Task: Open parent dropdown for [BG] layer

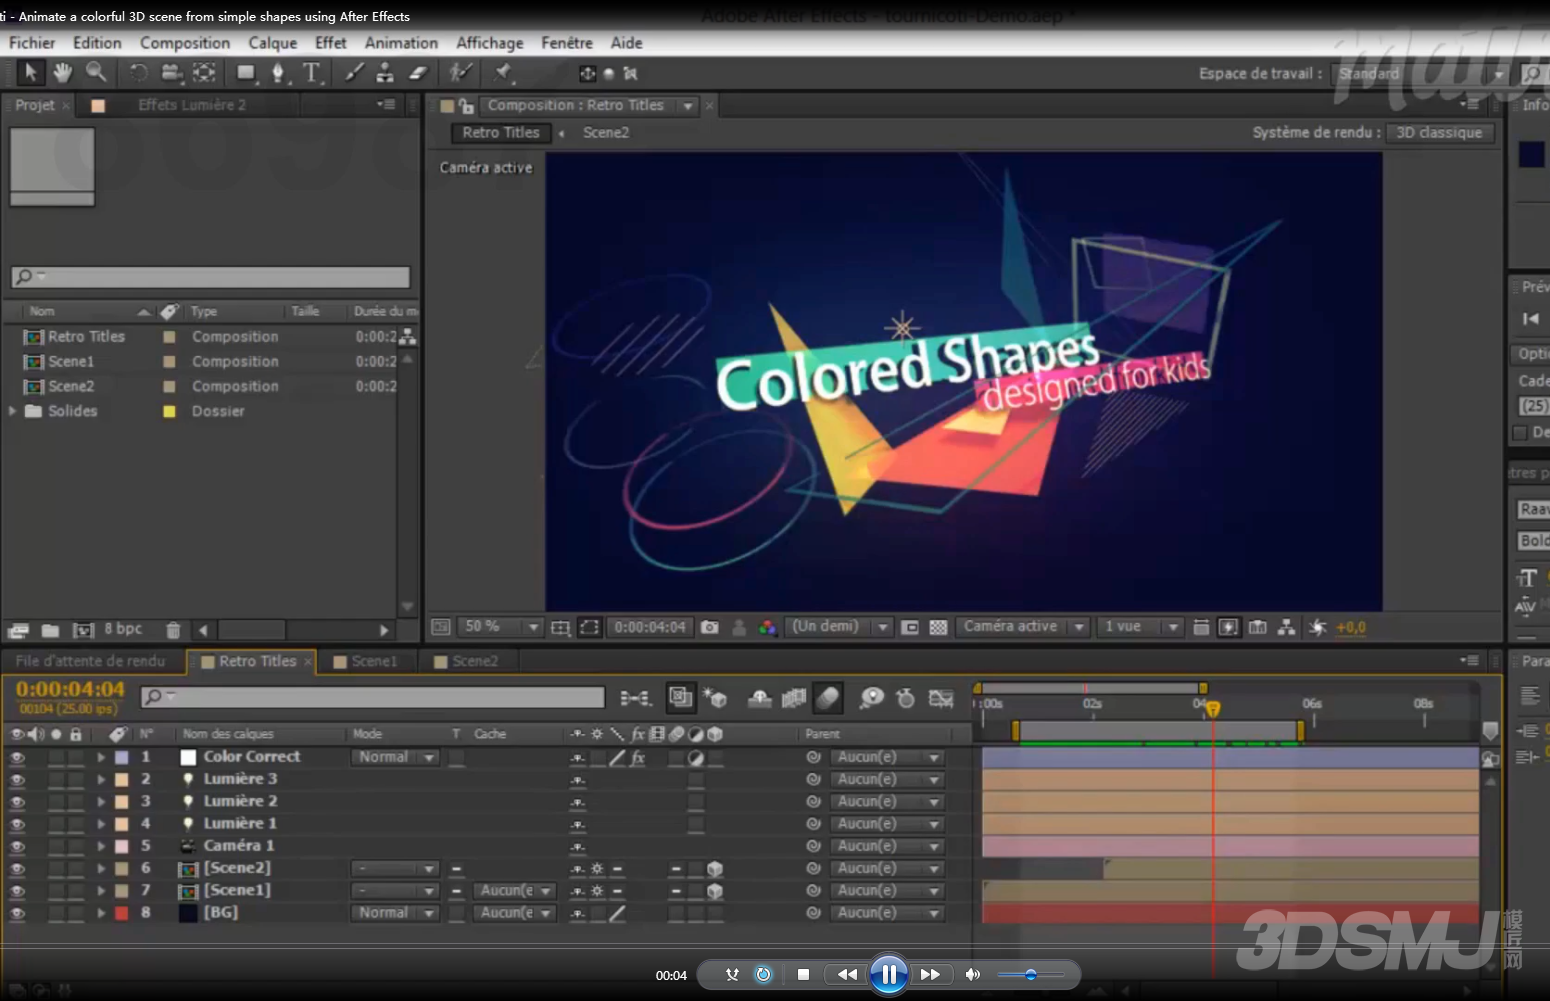Action: pyautogui.click(x=886, y=913)
